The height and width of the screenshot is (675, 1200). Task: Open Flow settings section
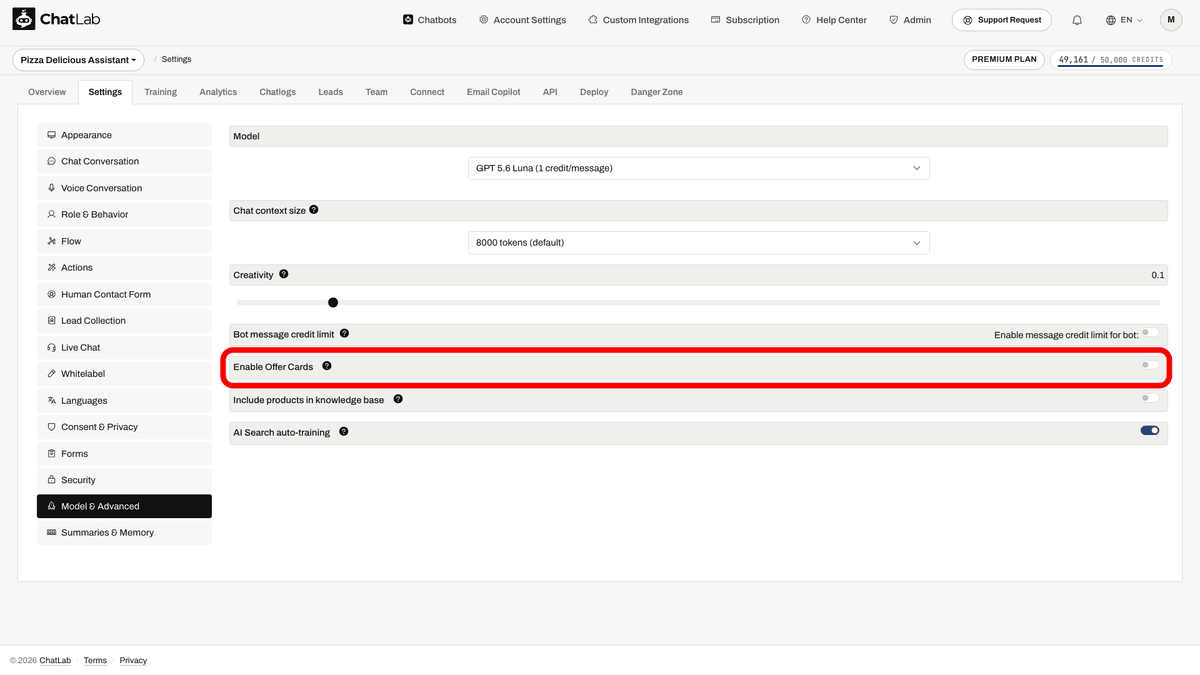[x=124, y=241]
